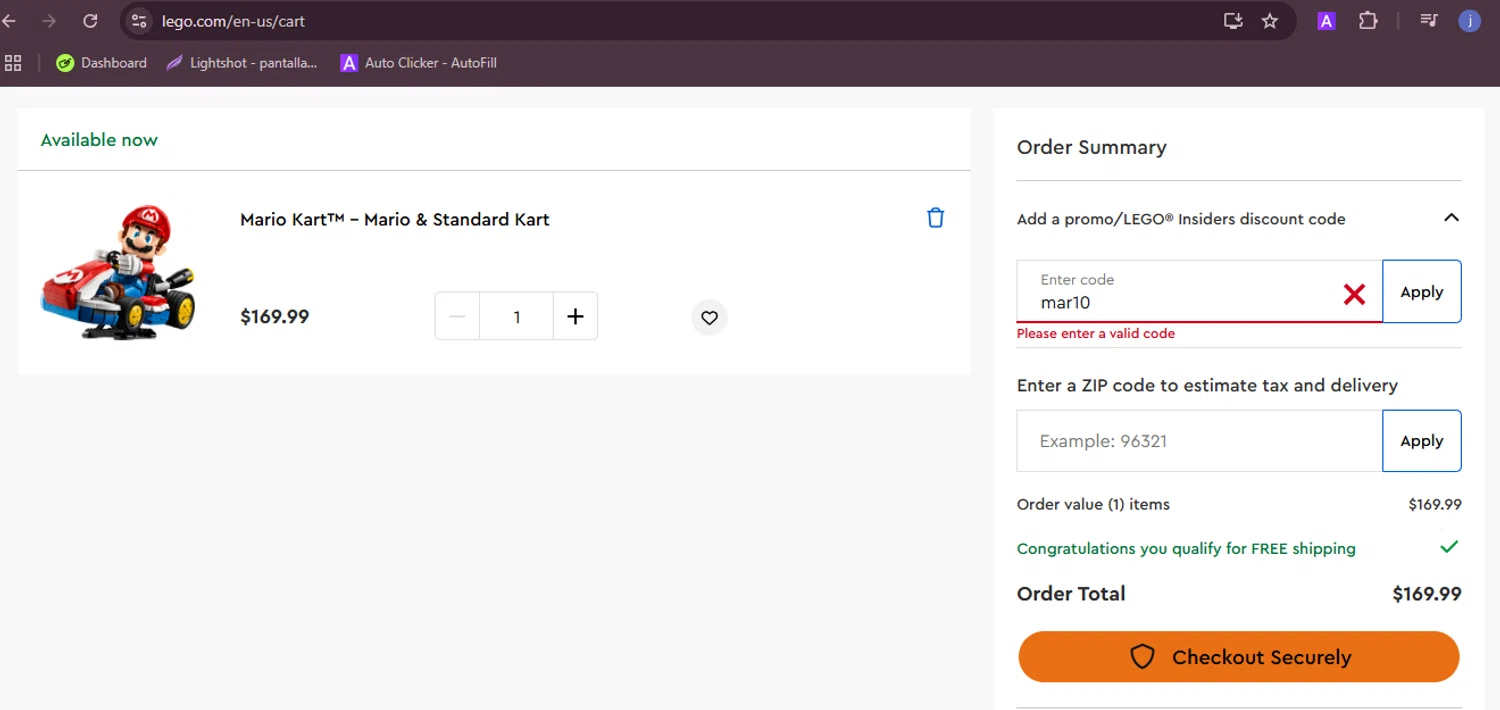Open the Chrome profile avatar

point(1469,21)
